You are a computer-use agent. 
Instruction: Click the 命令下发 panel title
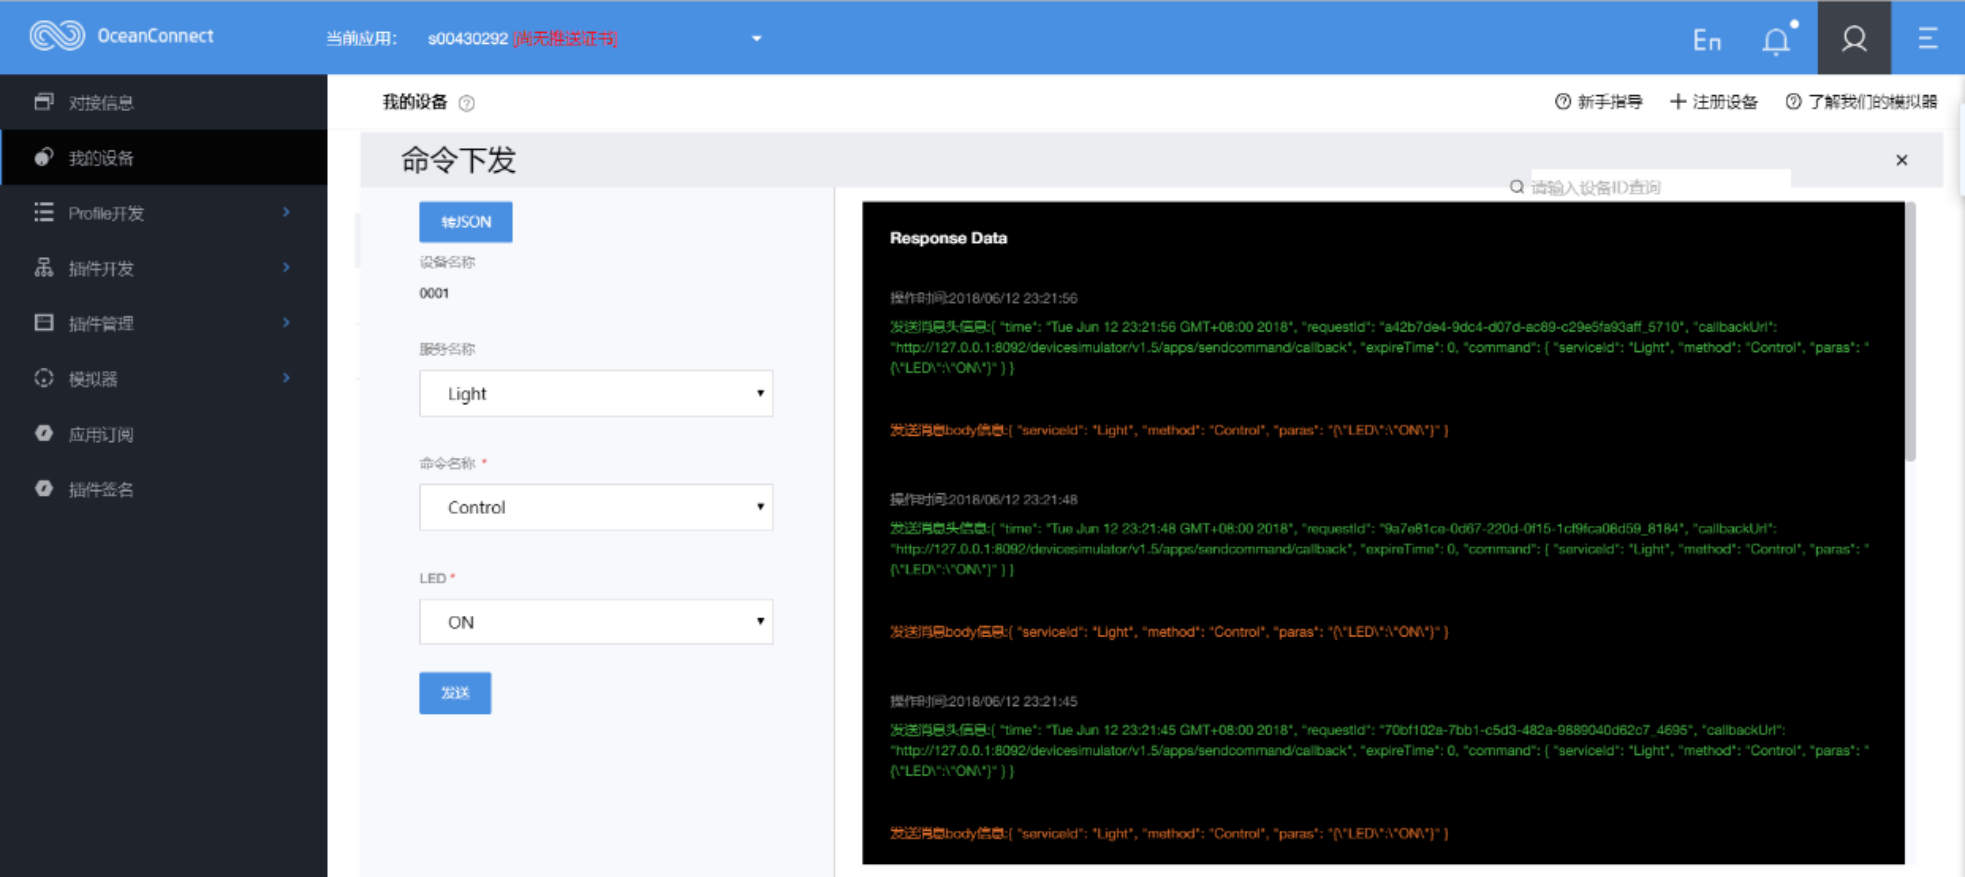pos(458,160)
